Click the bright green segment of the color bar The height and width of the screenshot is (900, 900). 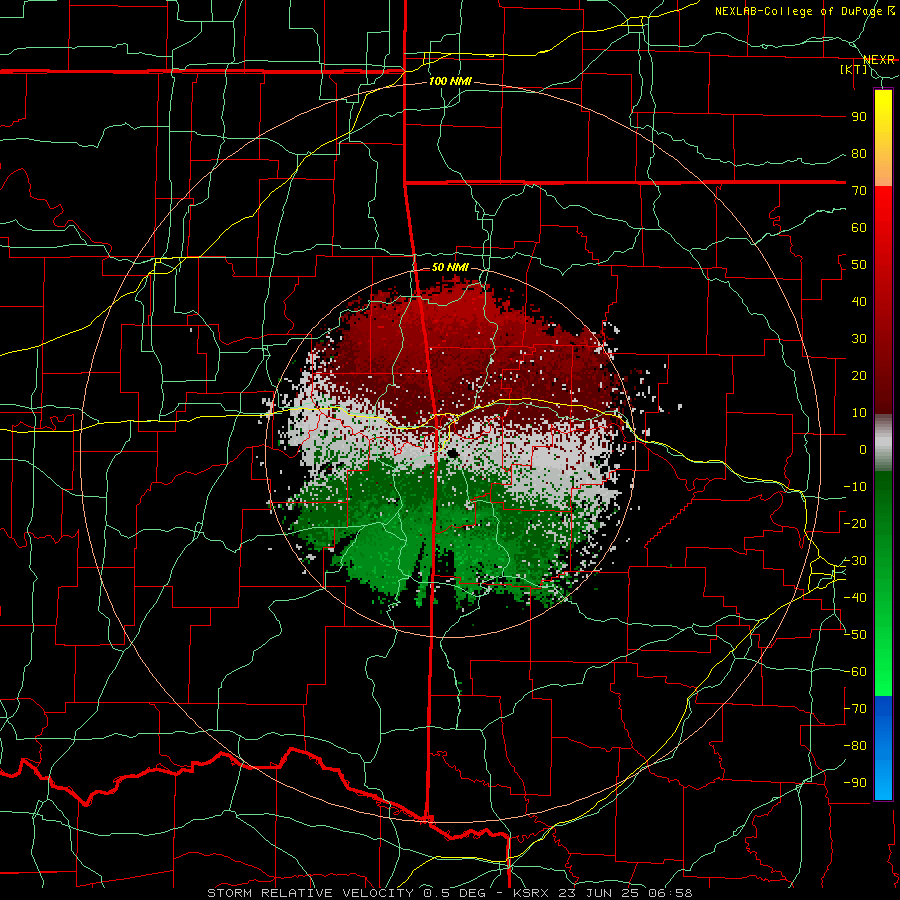point(883,660)
